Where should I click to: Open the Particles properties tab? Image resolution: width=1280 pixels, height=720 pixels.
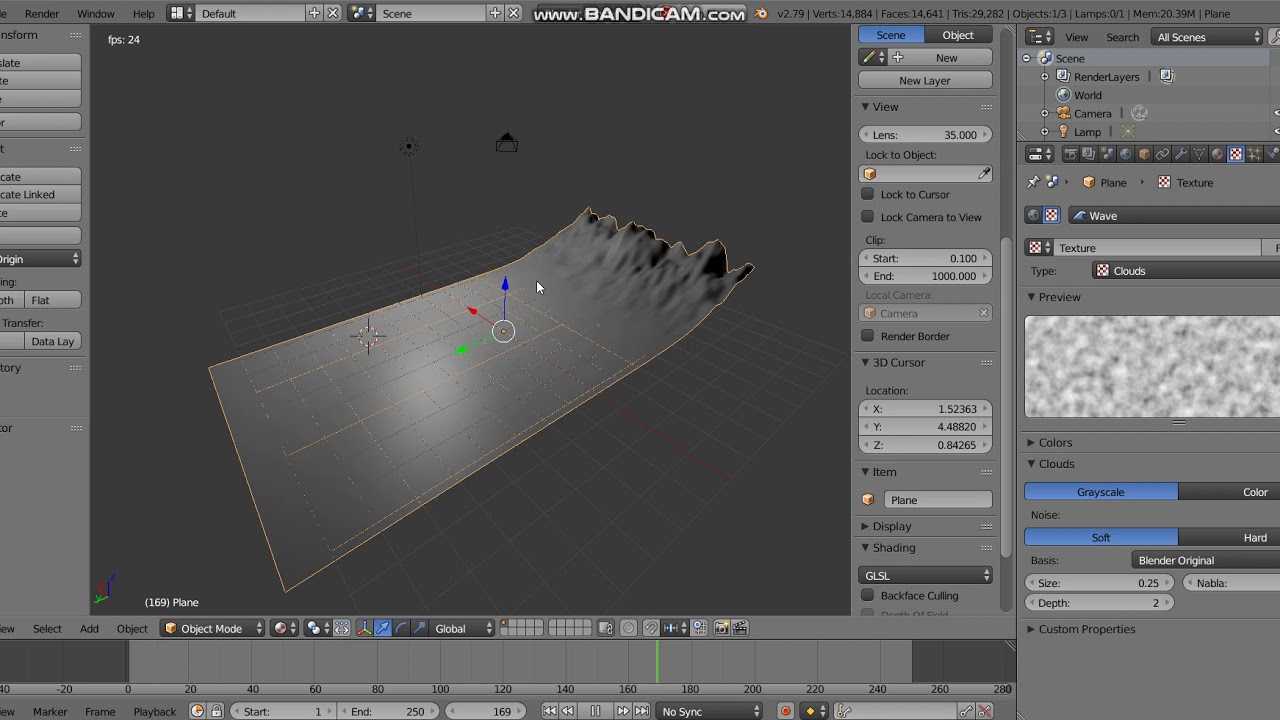point(1254,154)
